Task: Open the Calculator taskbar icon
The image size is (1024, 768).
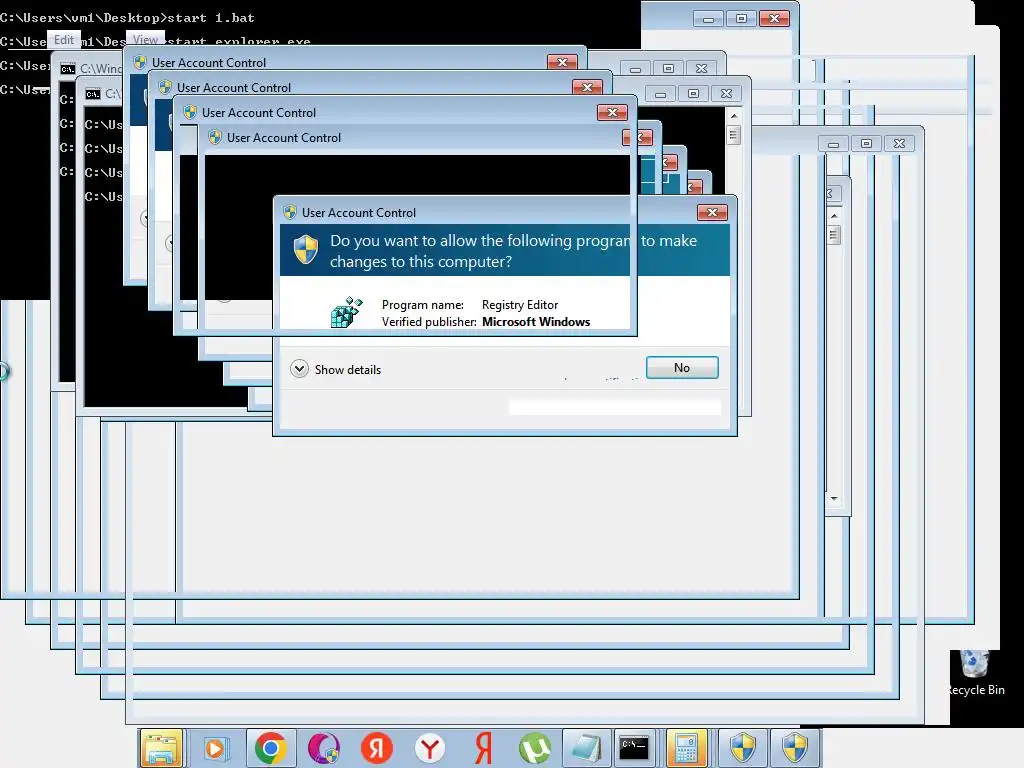Action: [x=686, y=748]
